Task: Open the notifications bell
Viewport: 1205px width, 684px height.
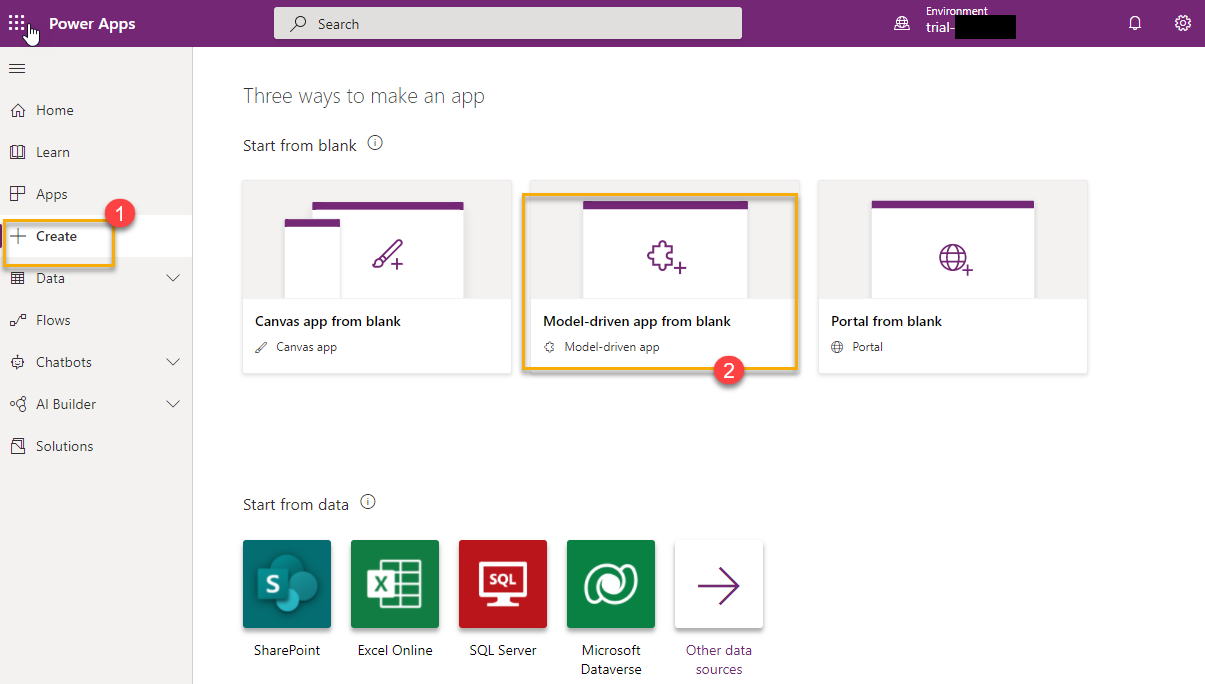Action: click(1135, 24)
